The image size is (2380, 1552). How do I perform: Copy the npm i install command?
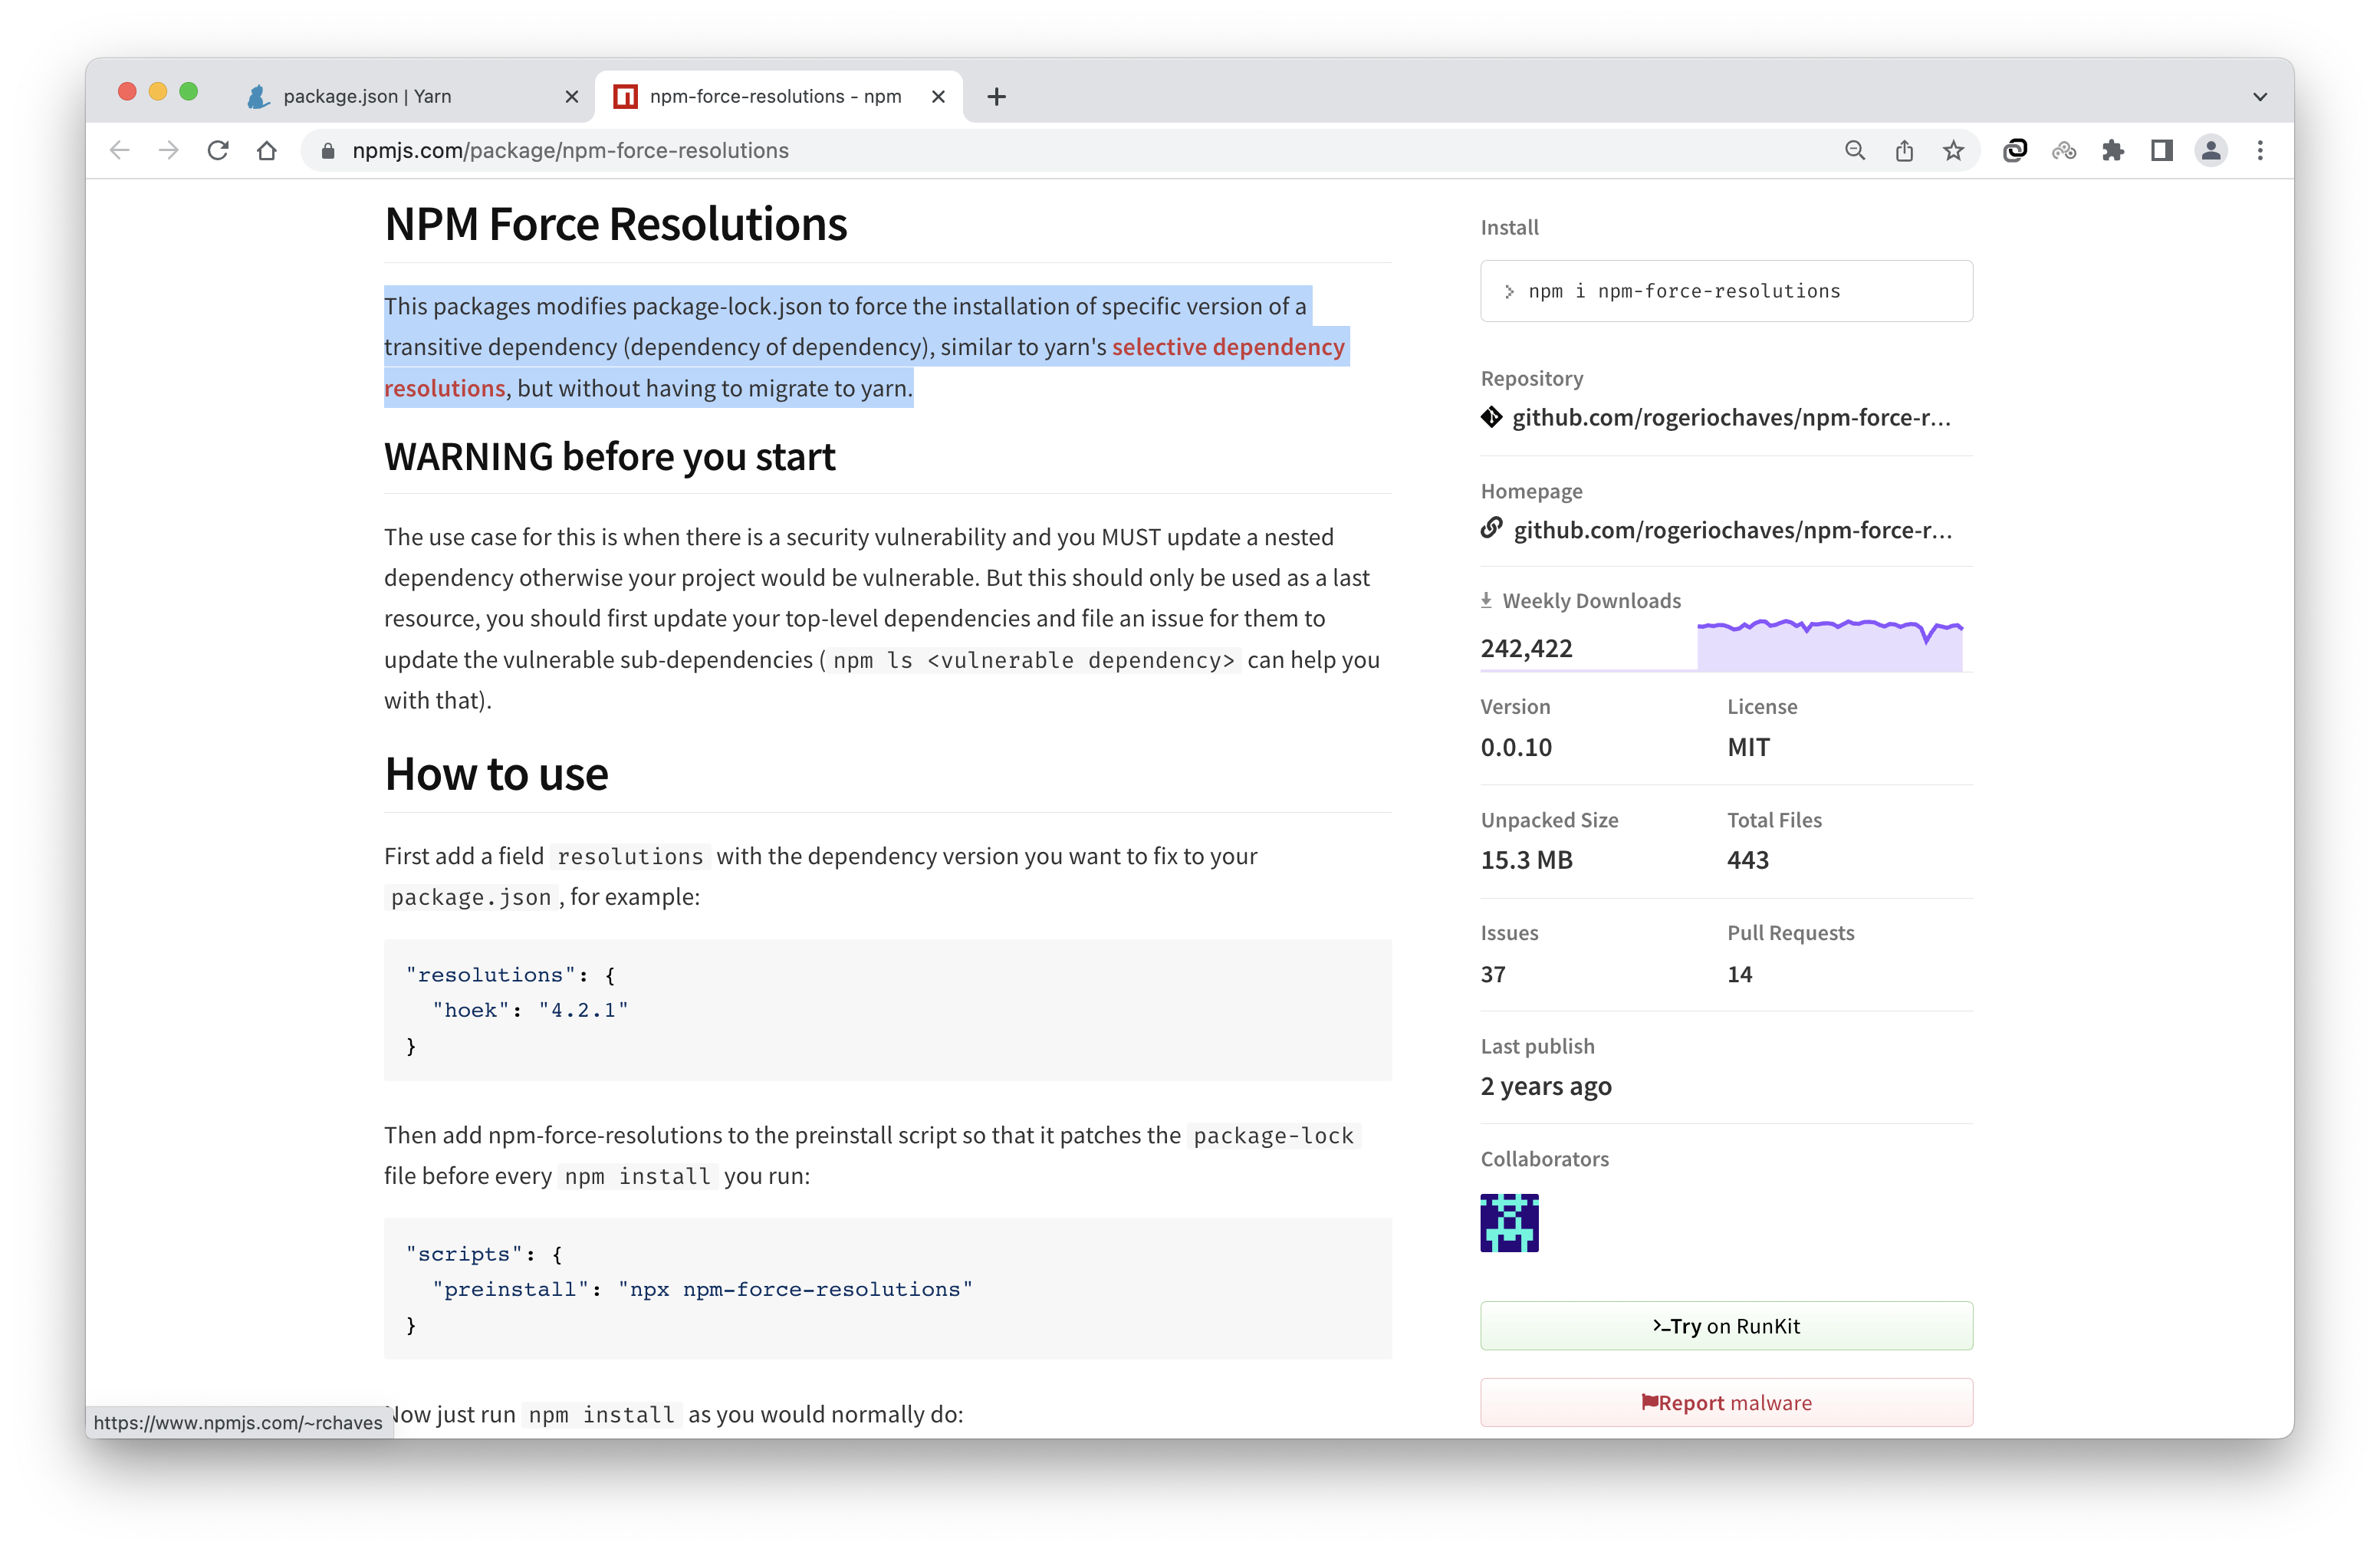tap(1726, 291)
